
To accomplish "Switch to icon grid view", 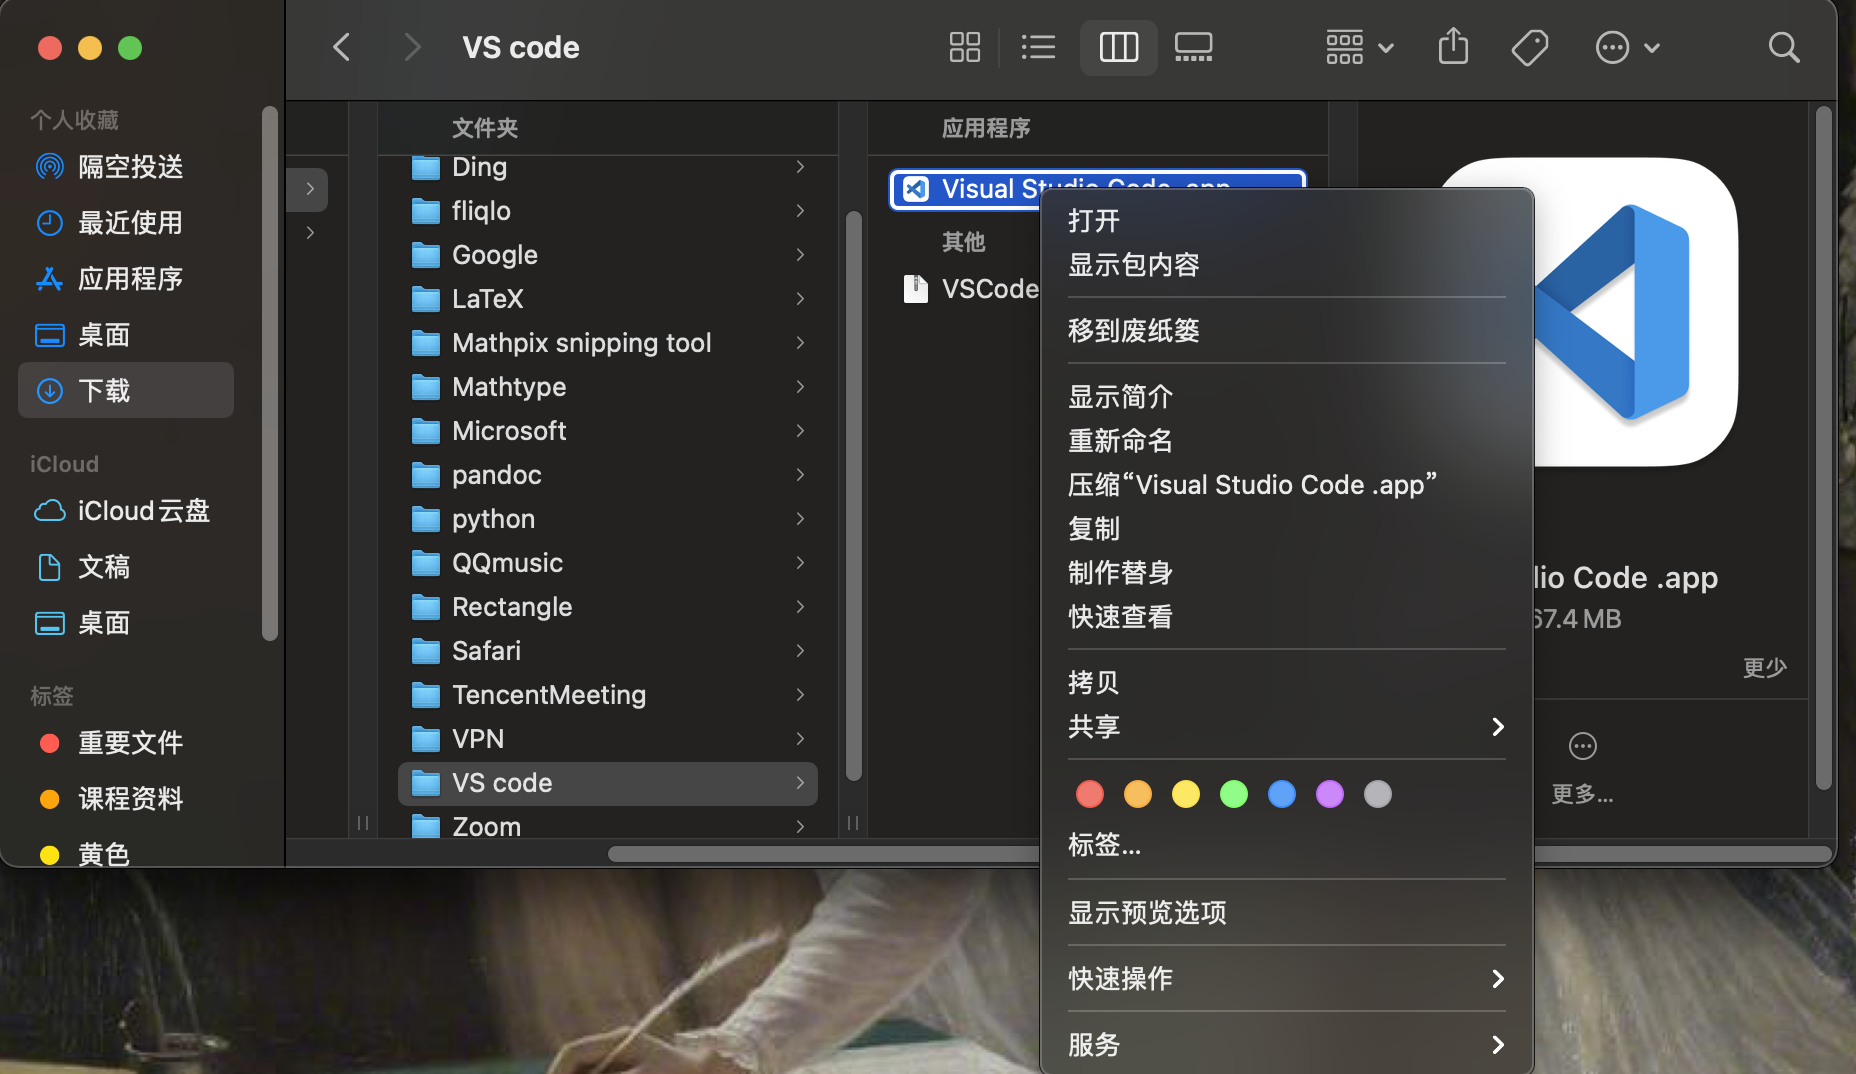I will pos(964,47).
